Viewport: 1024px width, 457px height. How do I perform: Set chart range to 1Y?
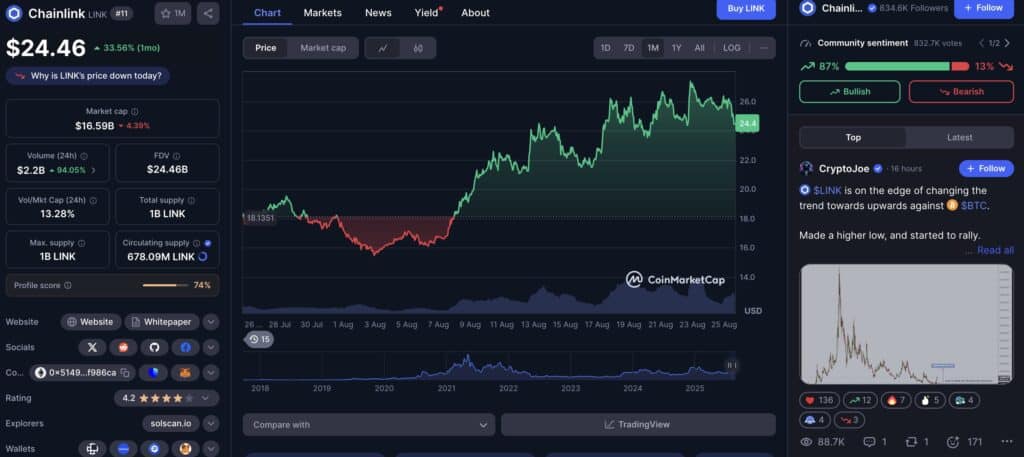[677, 48]
